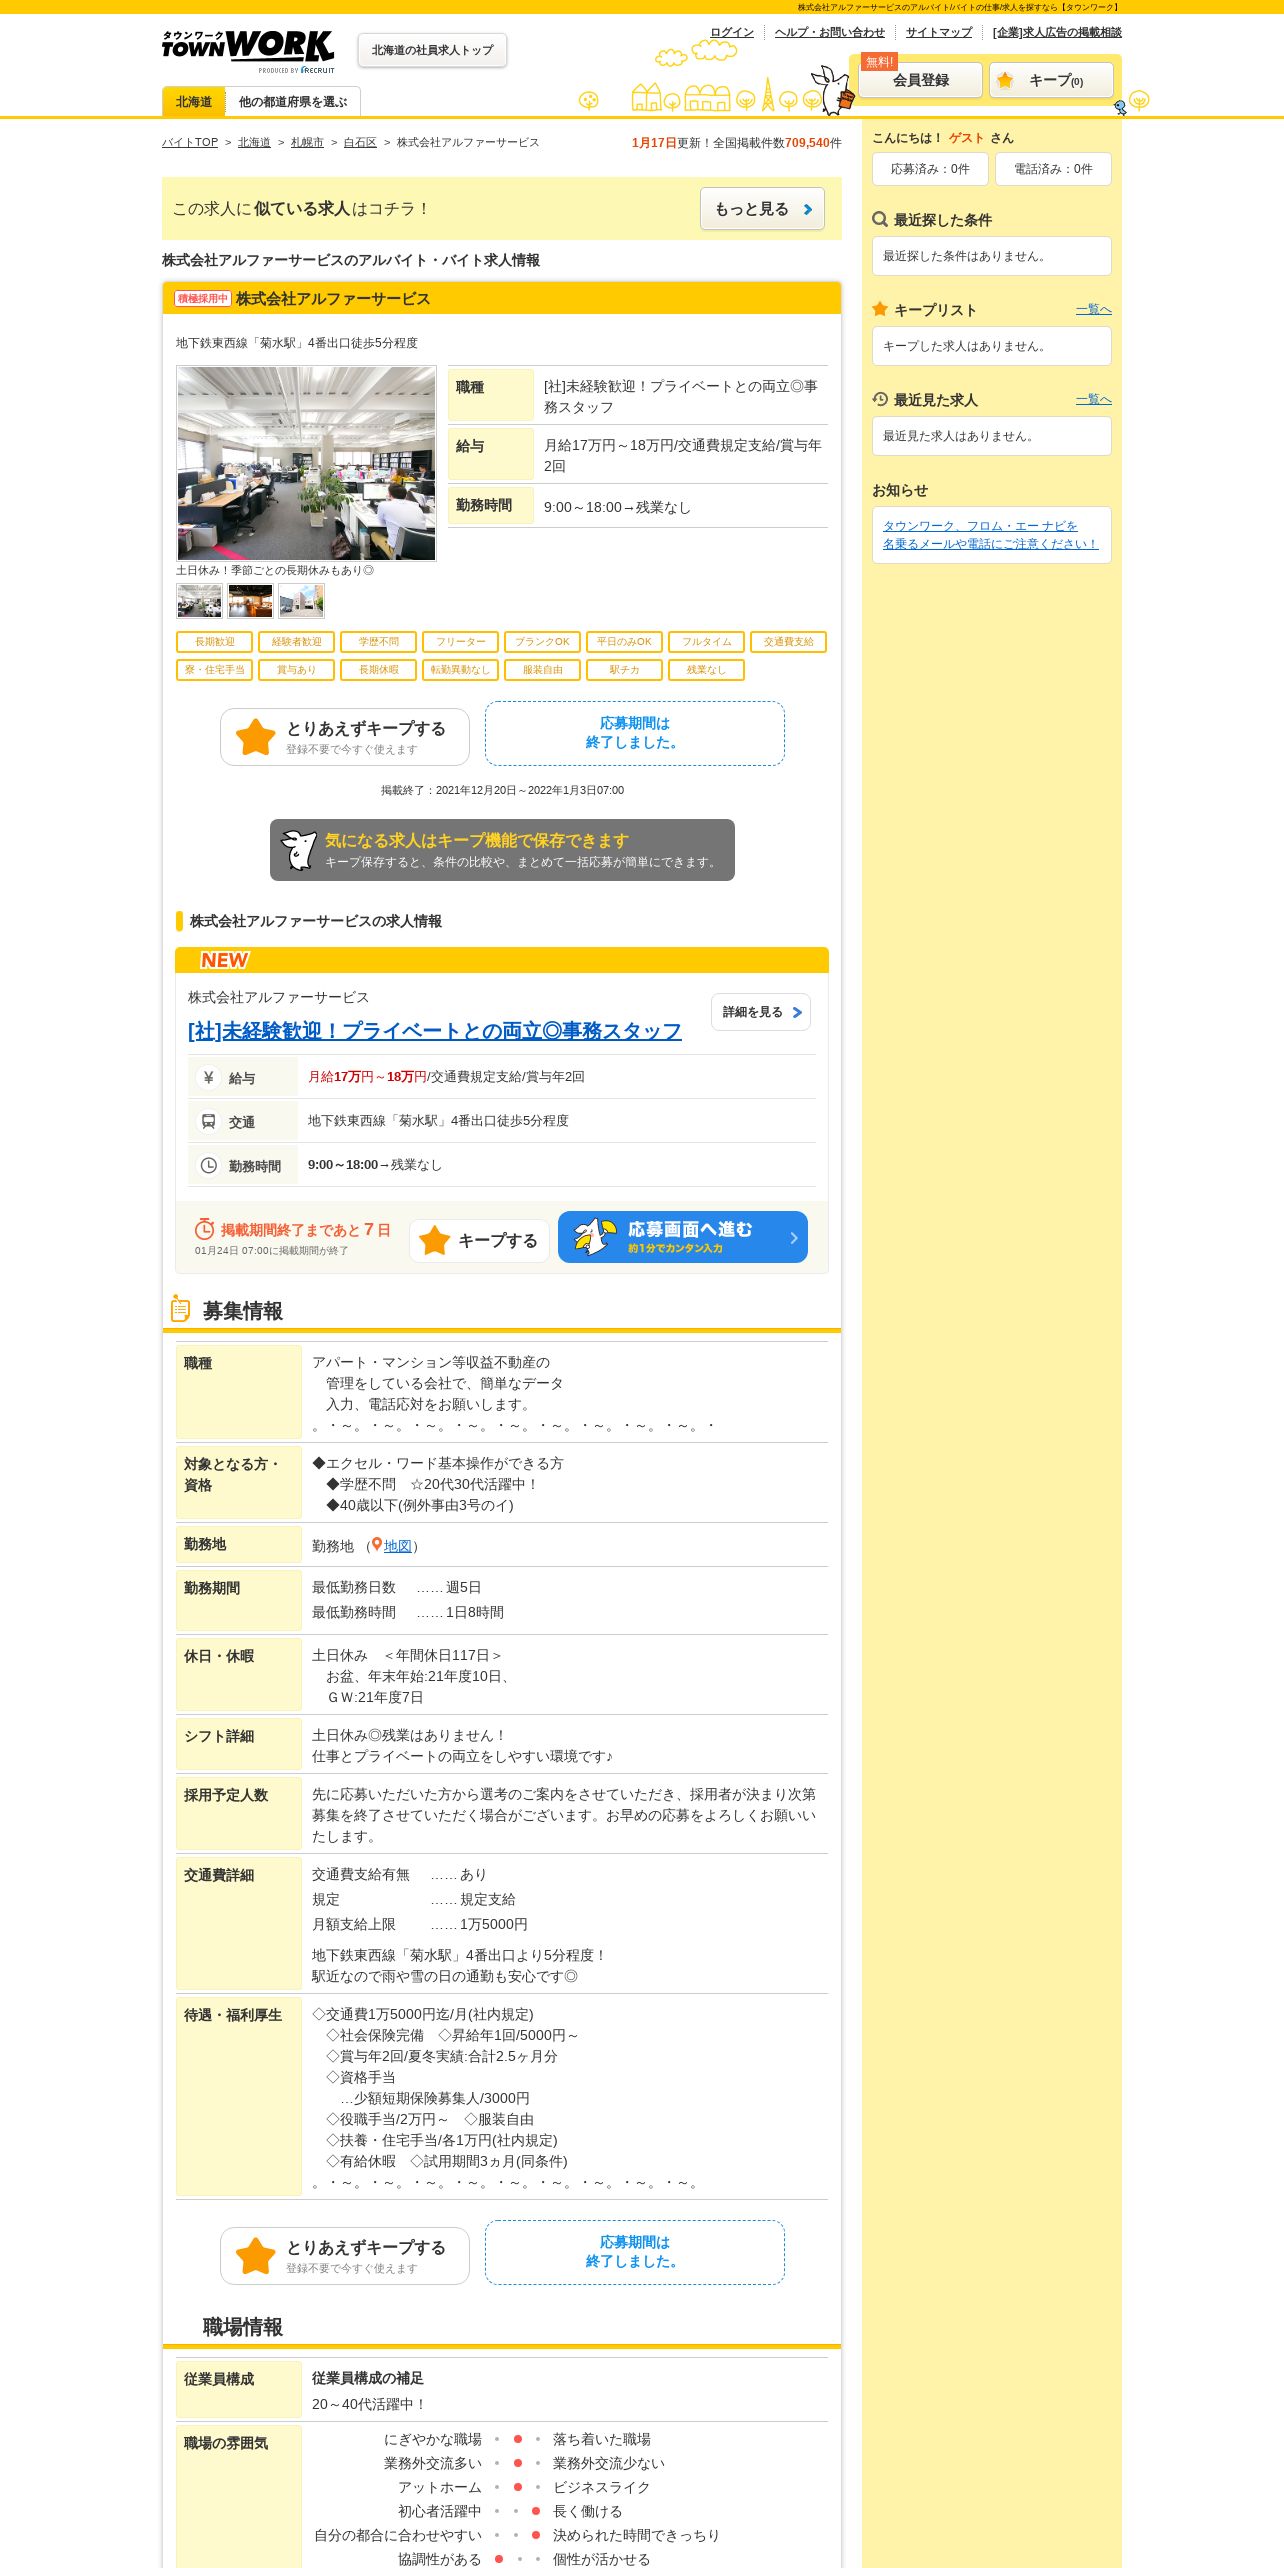
Task: Click とりあえずキープする below 待遇・福利厚生
Action: (x=345, y=2256)
